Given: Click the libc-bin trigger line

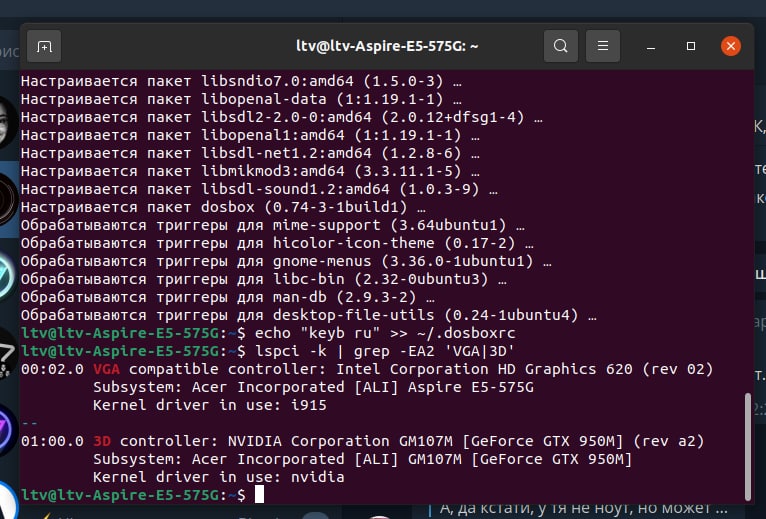Looking at the screenshot, I should 263,279.
